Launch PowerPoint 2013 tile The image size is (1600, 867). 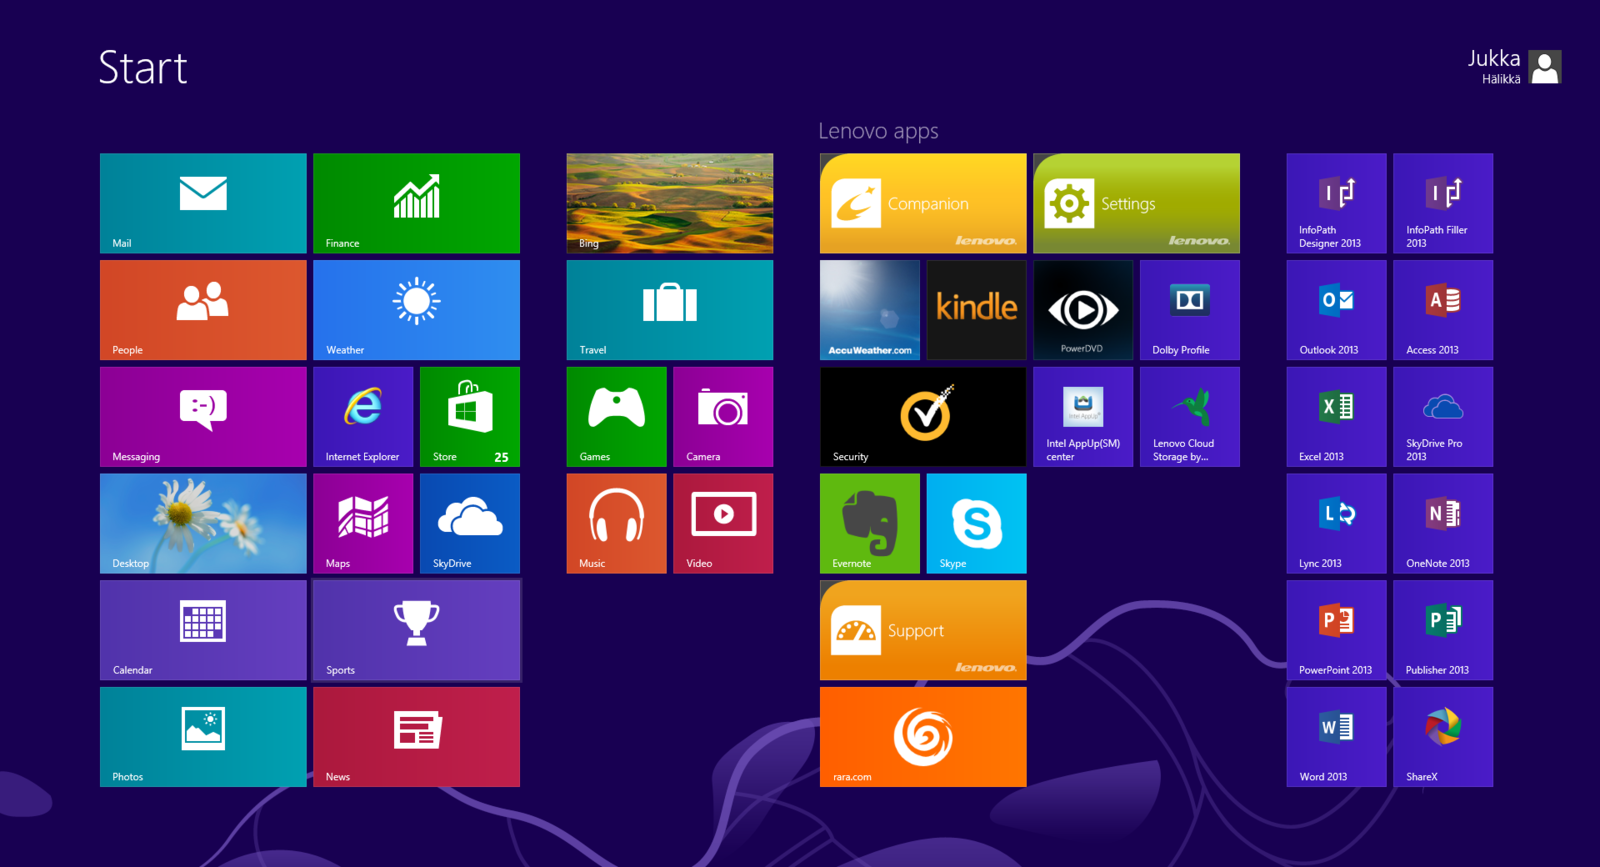point(1336,630)
